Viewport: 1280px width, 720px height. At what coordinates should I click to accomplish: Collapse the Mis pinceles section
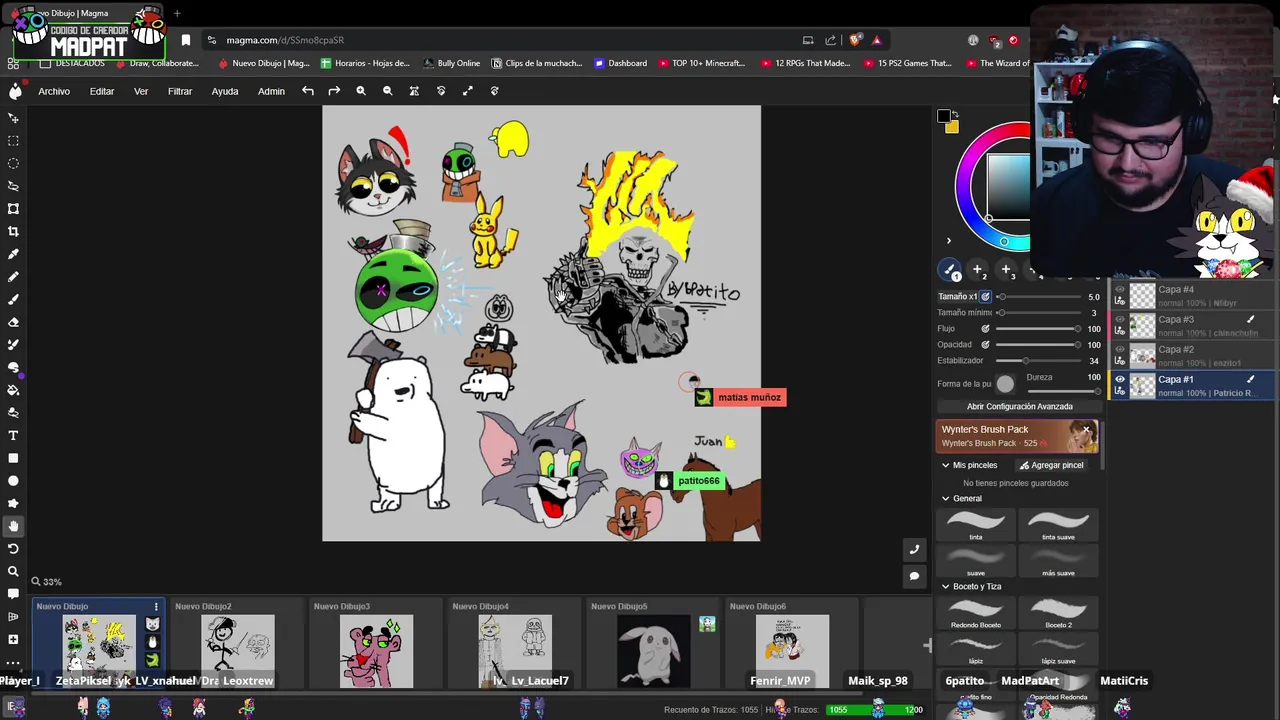click(x=945, y=465)
